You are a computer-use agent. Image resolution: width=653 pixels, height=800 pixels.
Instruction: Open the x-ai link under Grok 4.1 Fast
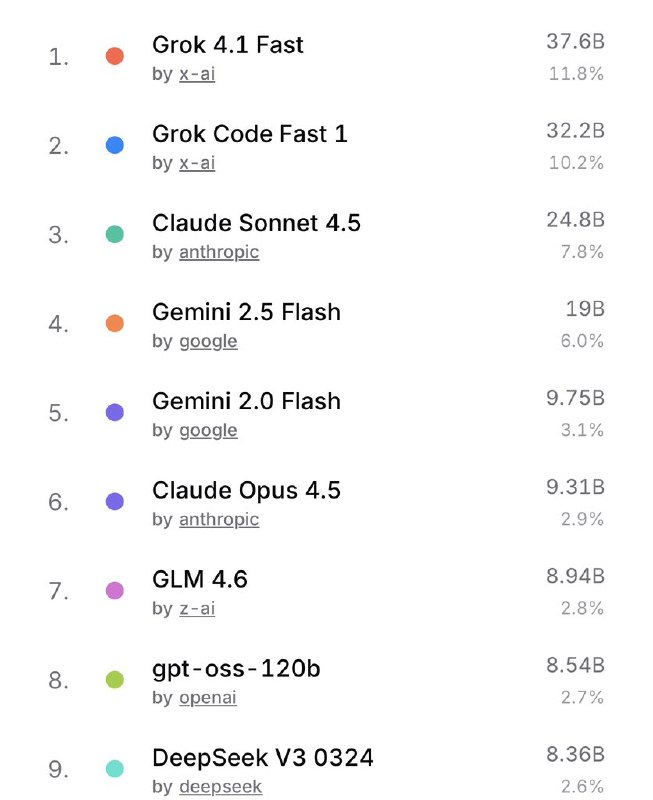pyautogui.click(x=197, y=75)
